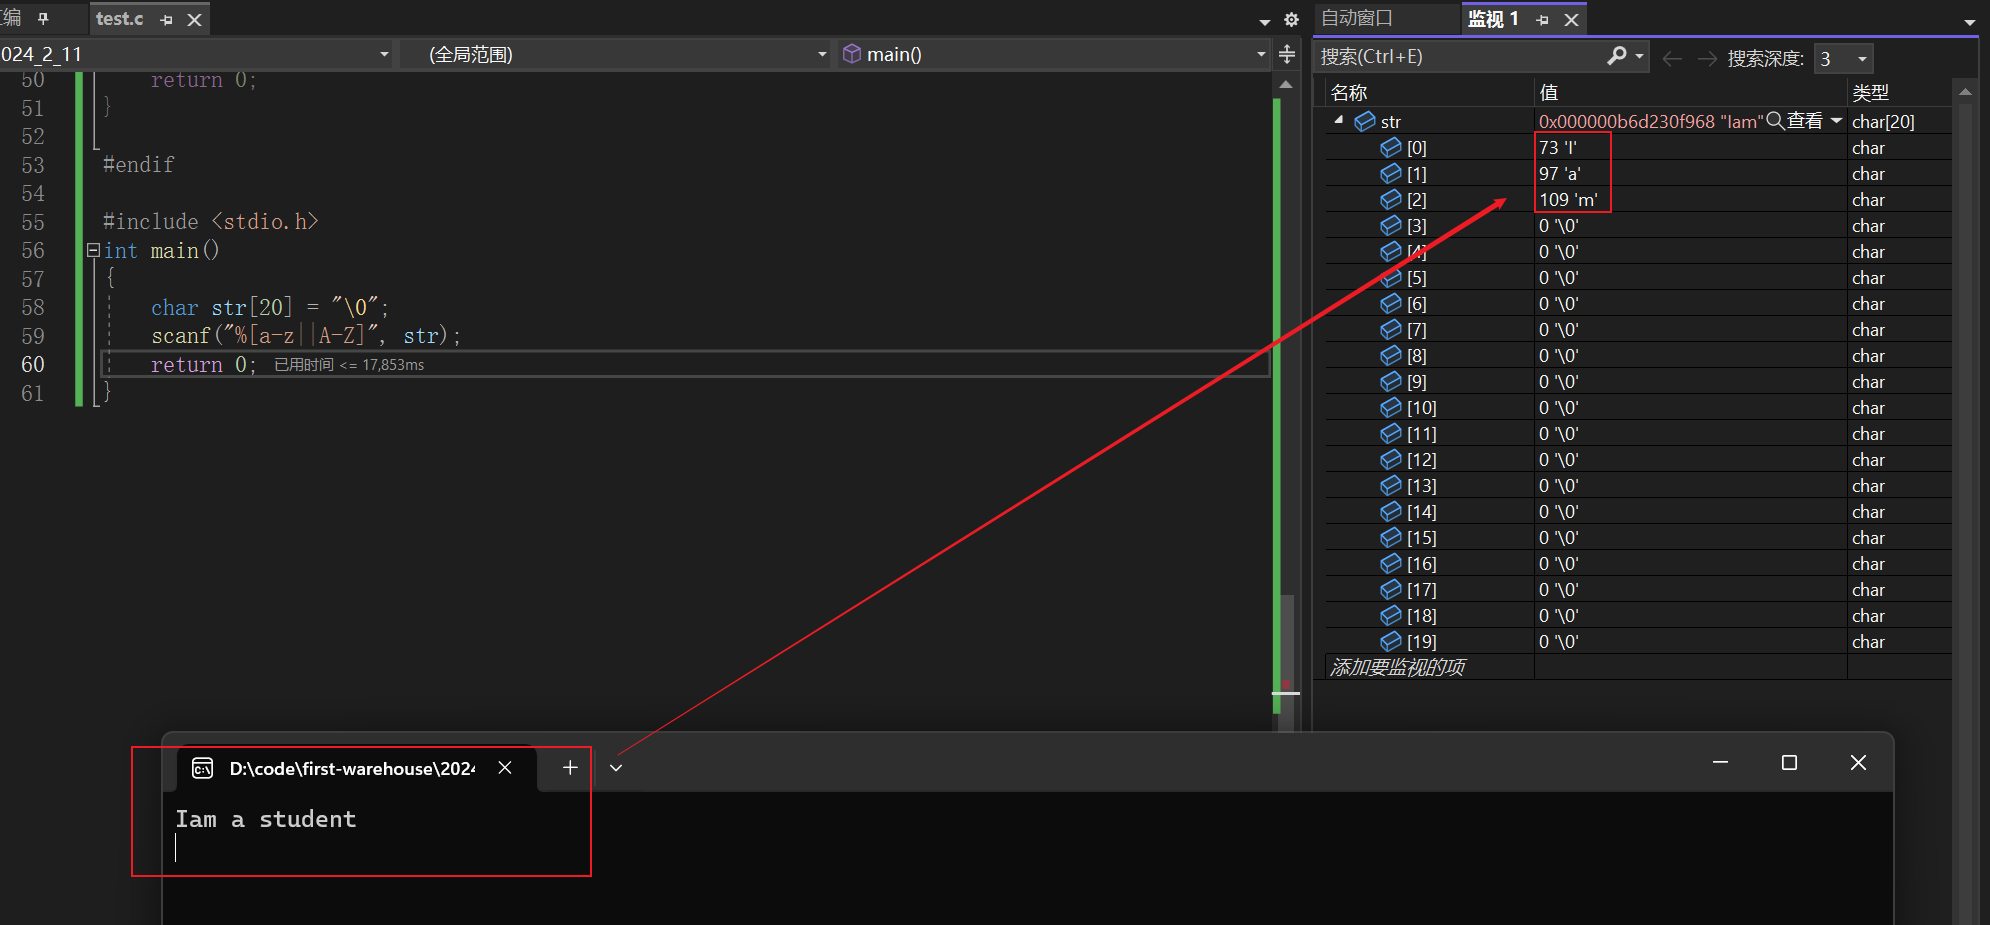Select watch element [10] icon

(1390, 407)
